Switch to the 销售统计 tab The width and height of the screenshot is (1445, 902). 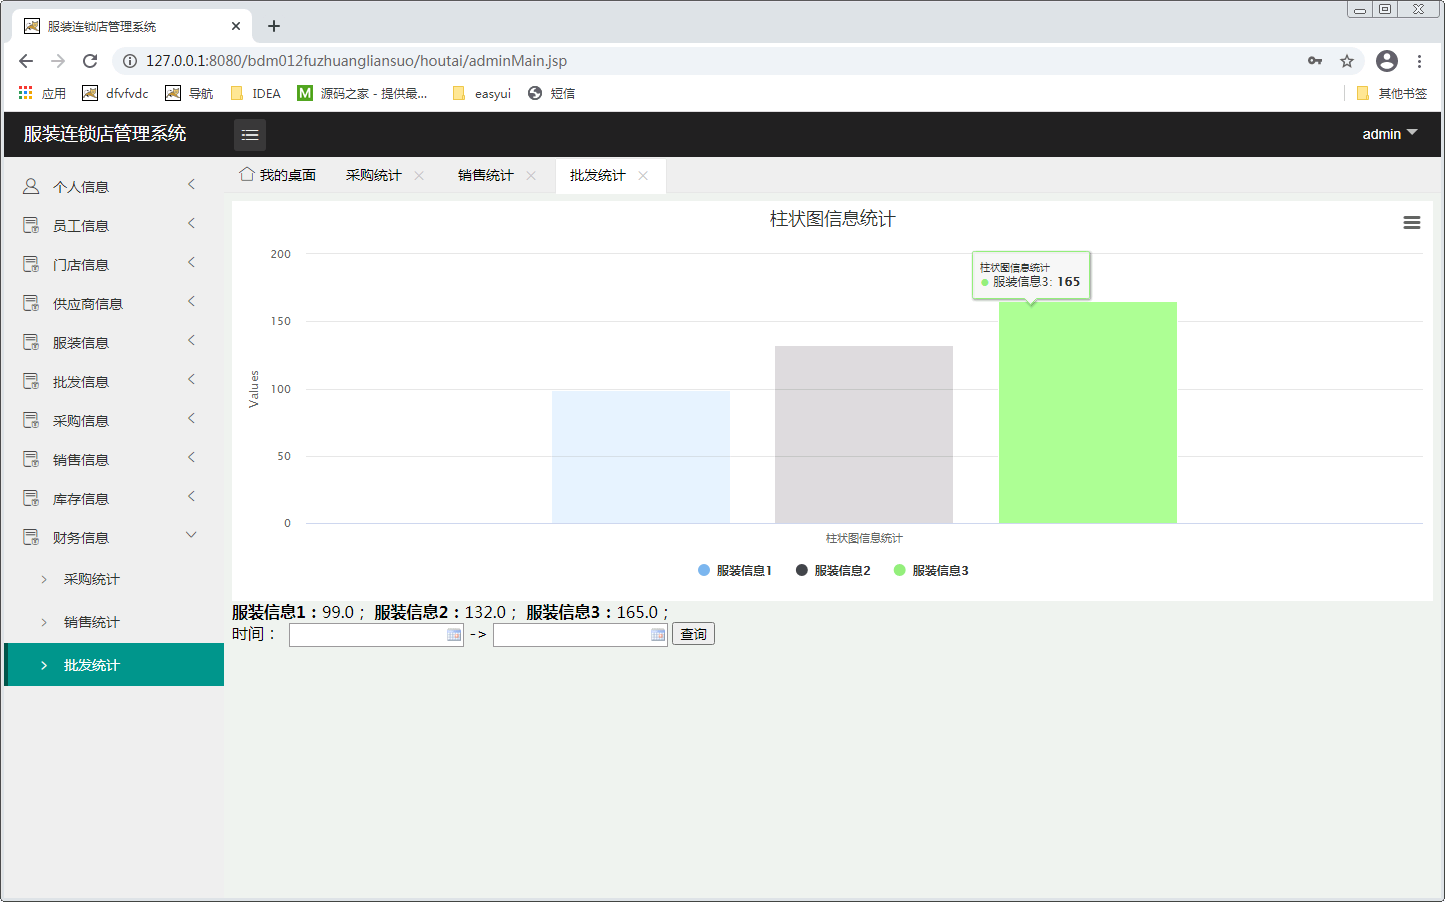(485, 175)
